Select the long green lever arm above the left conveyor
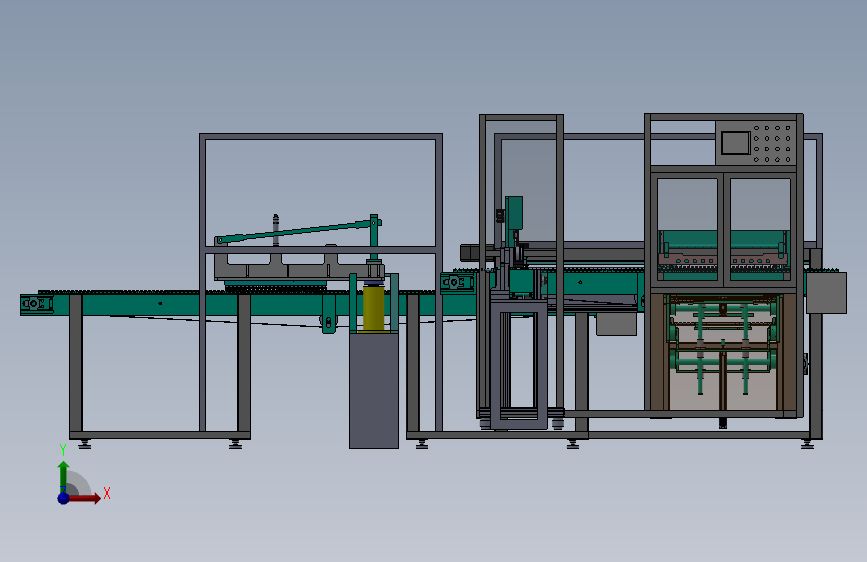Viewport: 867px width, 562px height. [297, 231]
